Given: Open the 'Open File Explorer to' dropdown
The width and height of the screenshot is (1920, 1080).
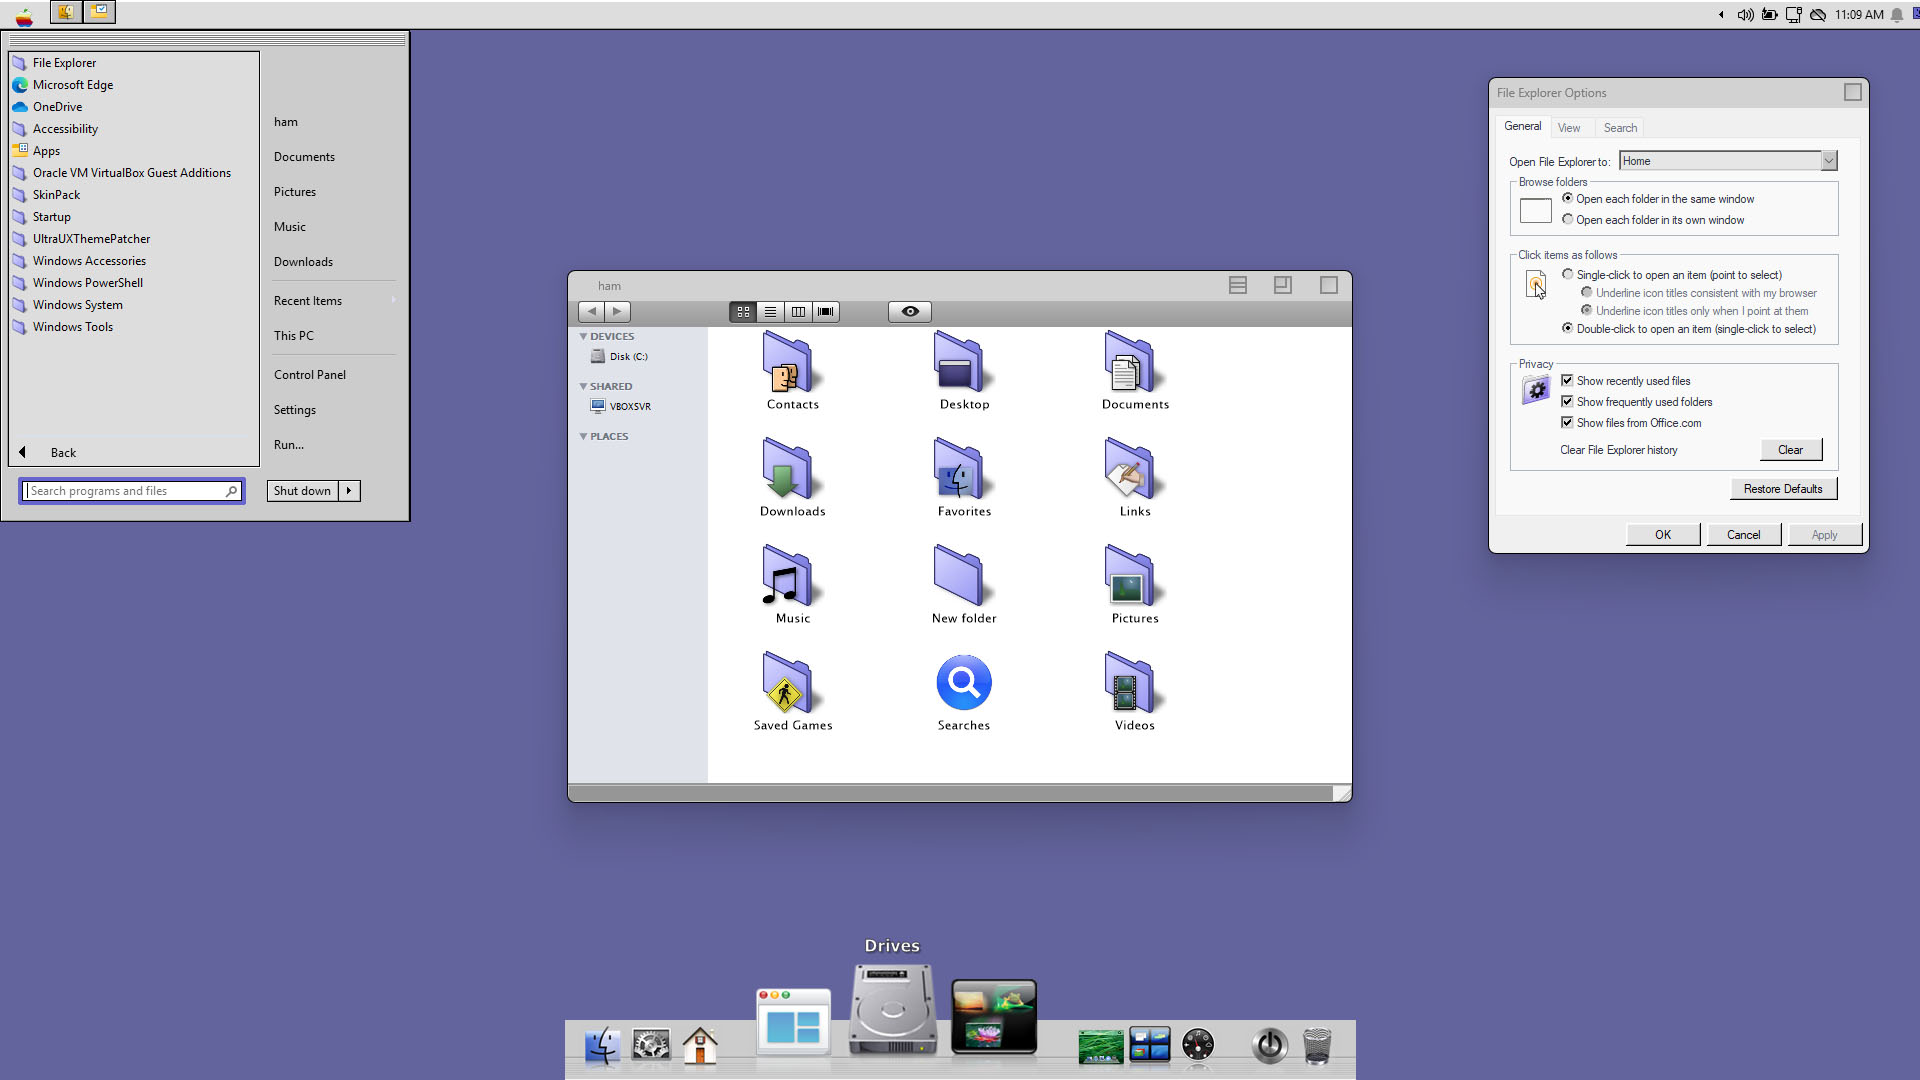Looking at the screenshot, I should [1828, 161].
